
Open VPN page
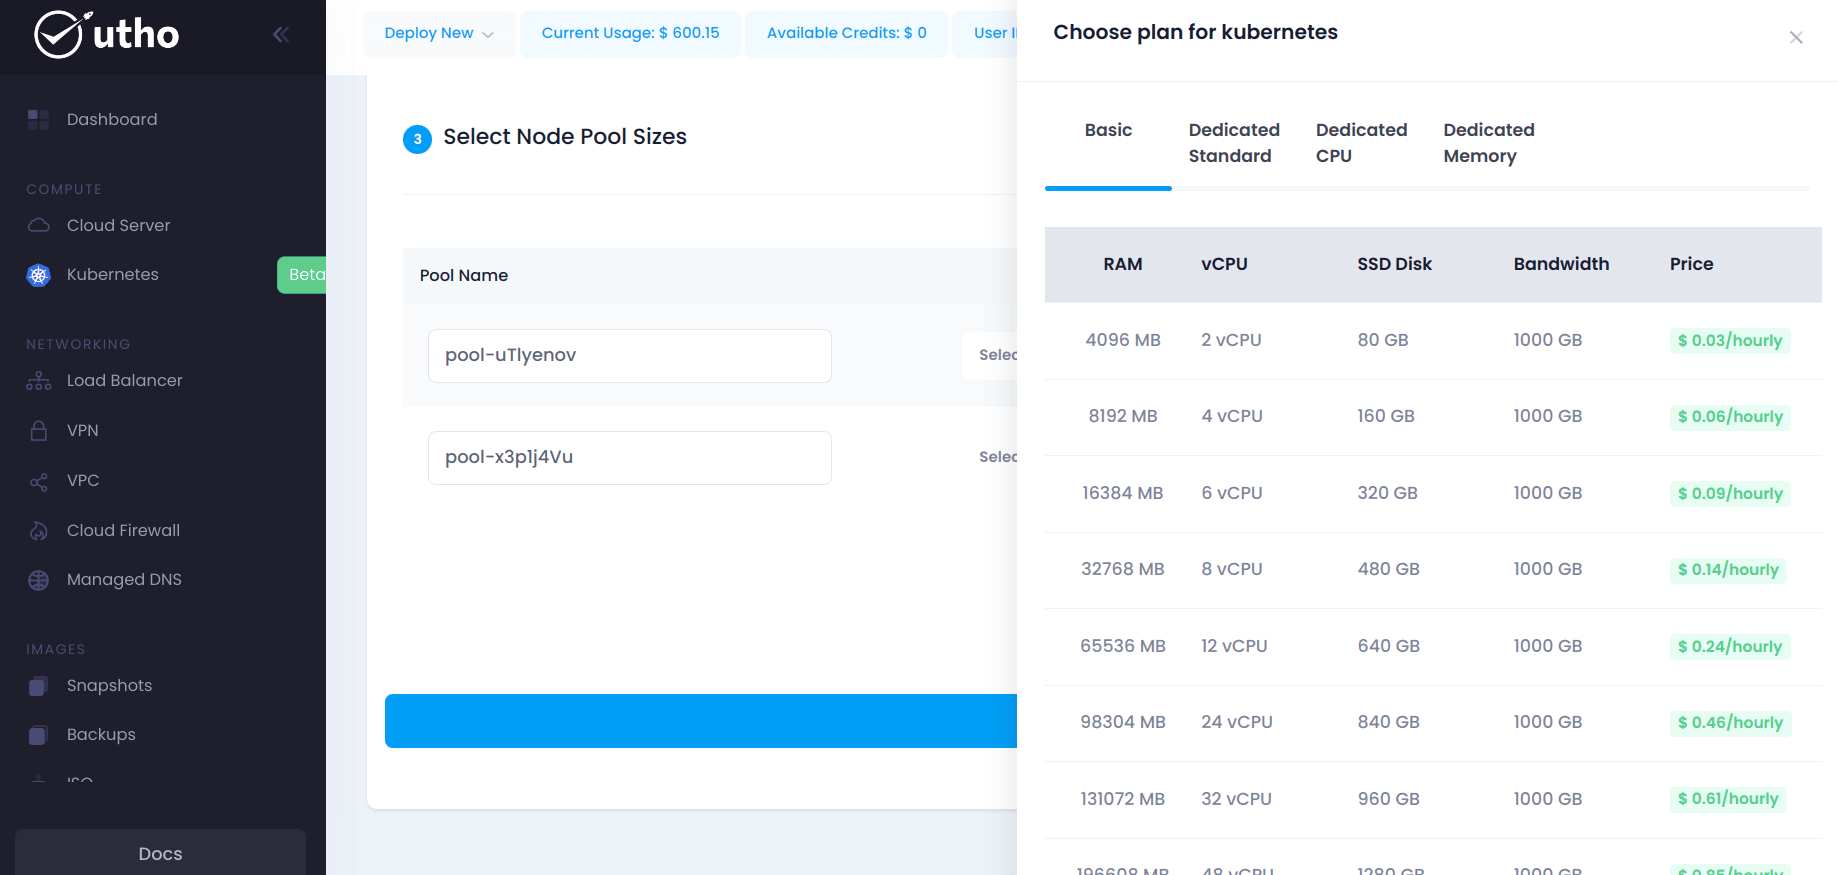coord(83,431)
